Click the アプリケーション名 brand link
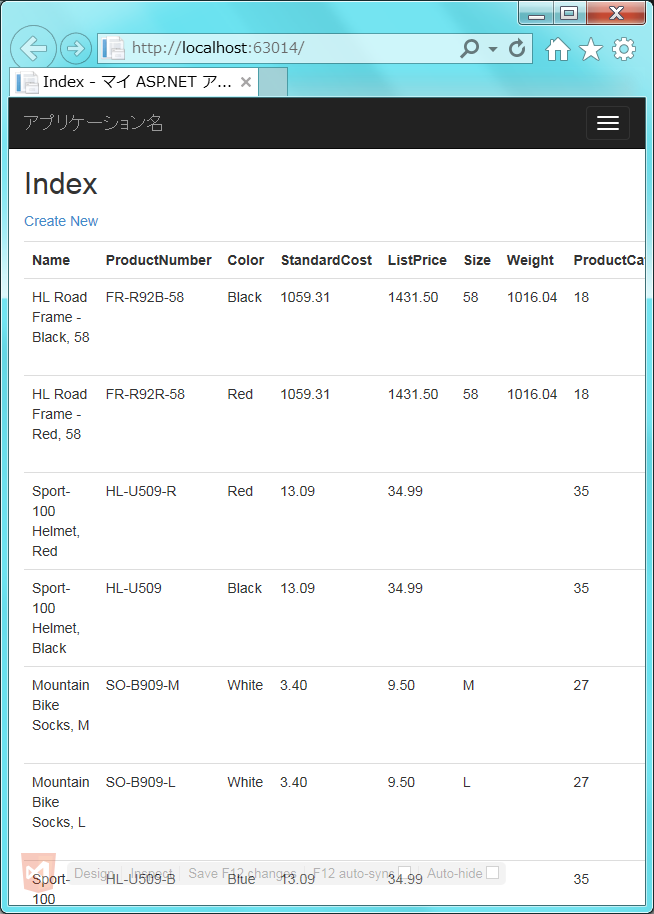Image resolution: width=654 pixels, height=914 pixels. pyautogui.click(x=93, y=123)
